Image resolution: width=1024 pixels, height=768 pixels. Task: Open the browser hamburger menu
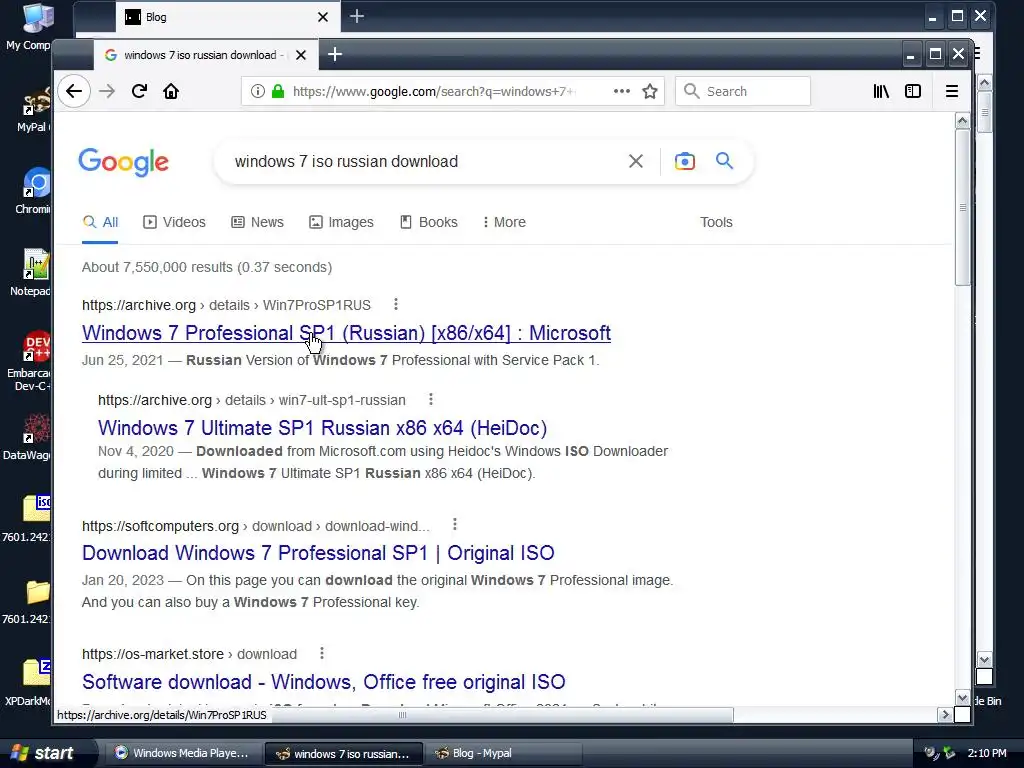[952, 91]
